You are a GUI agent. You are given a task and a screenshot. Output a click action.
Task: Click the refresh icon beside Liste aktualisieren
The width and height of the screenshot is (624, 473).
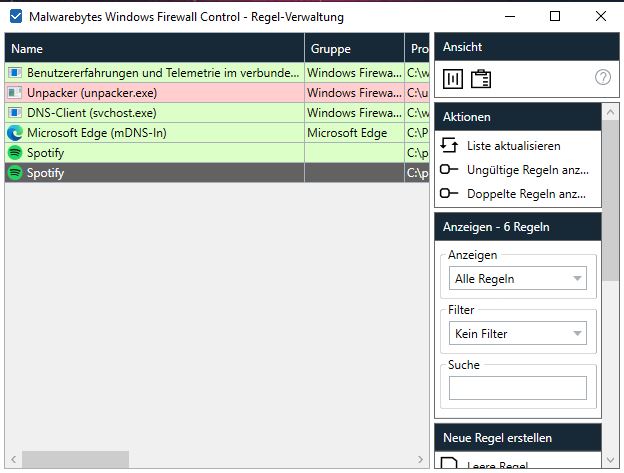pos(449,146)
